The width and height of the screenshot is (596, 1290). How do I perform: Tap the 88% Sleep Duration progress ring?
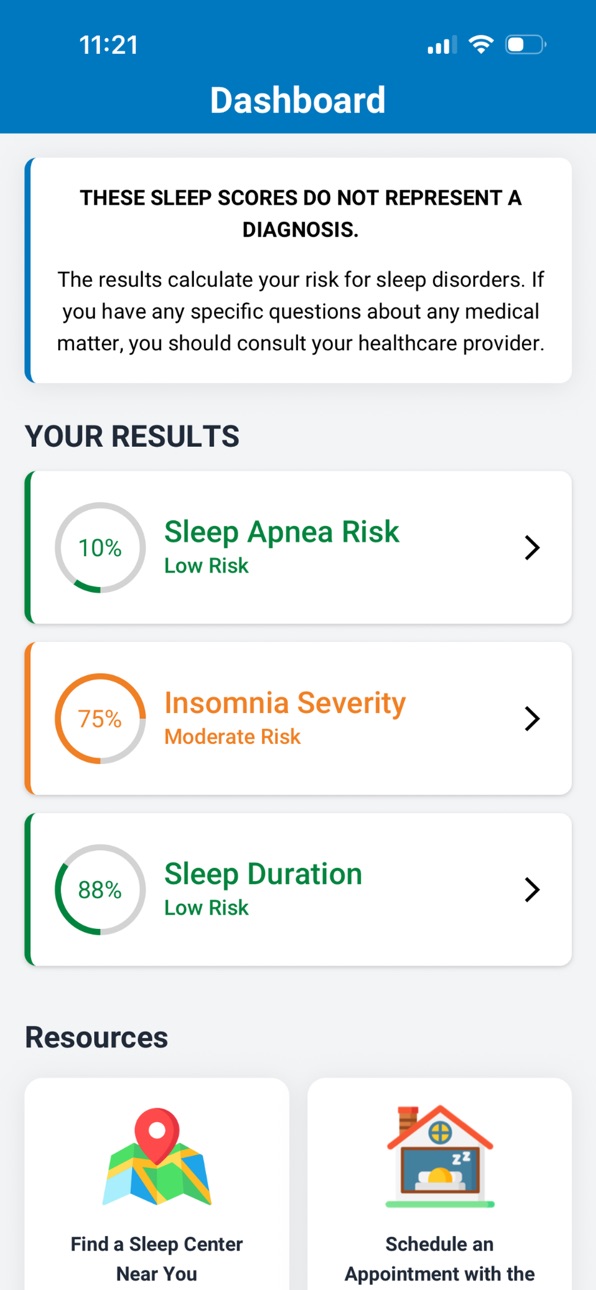[x=100, y=890]
